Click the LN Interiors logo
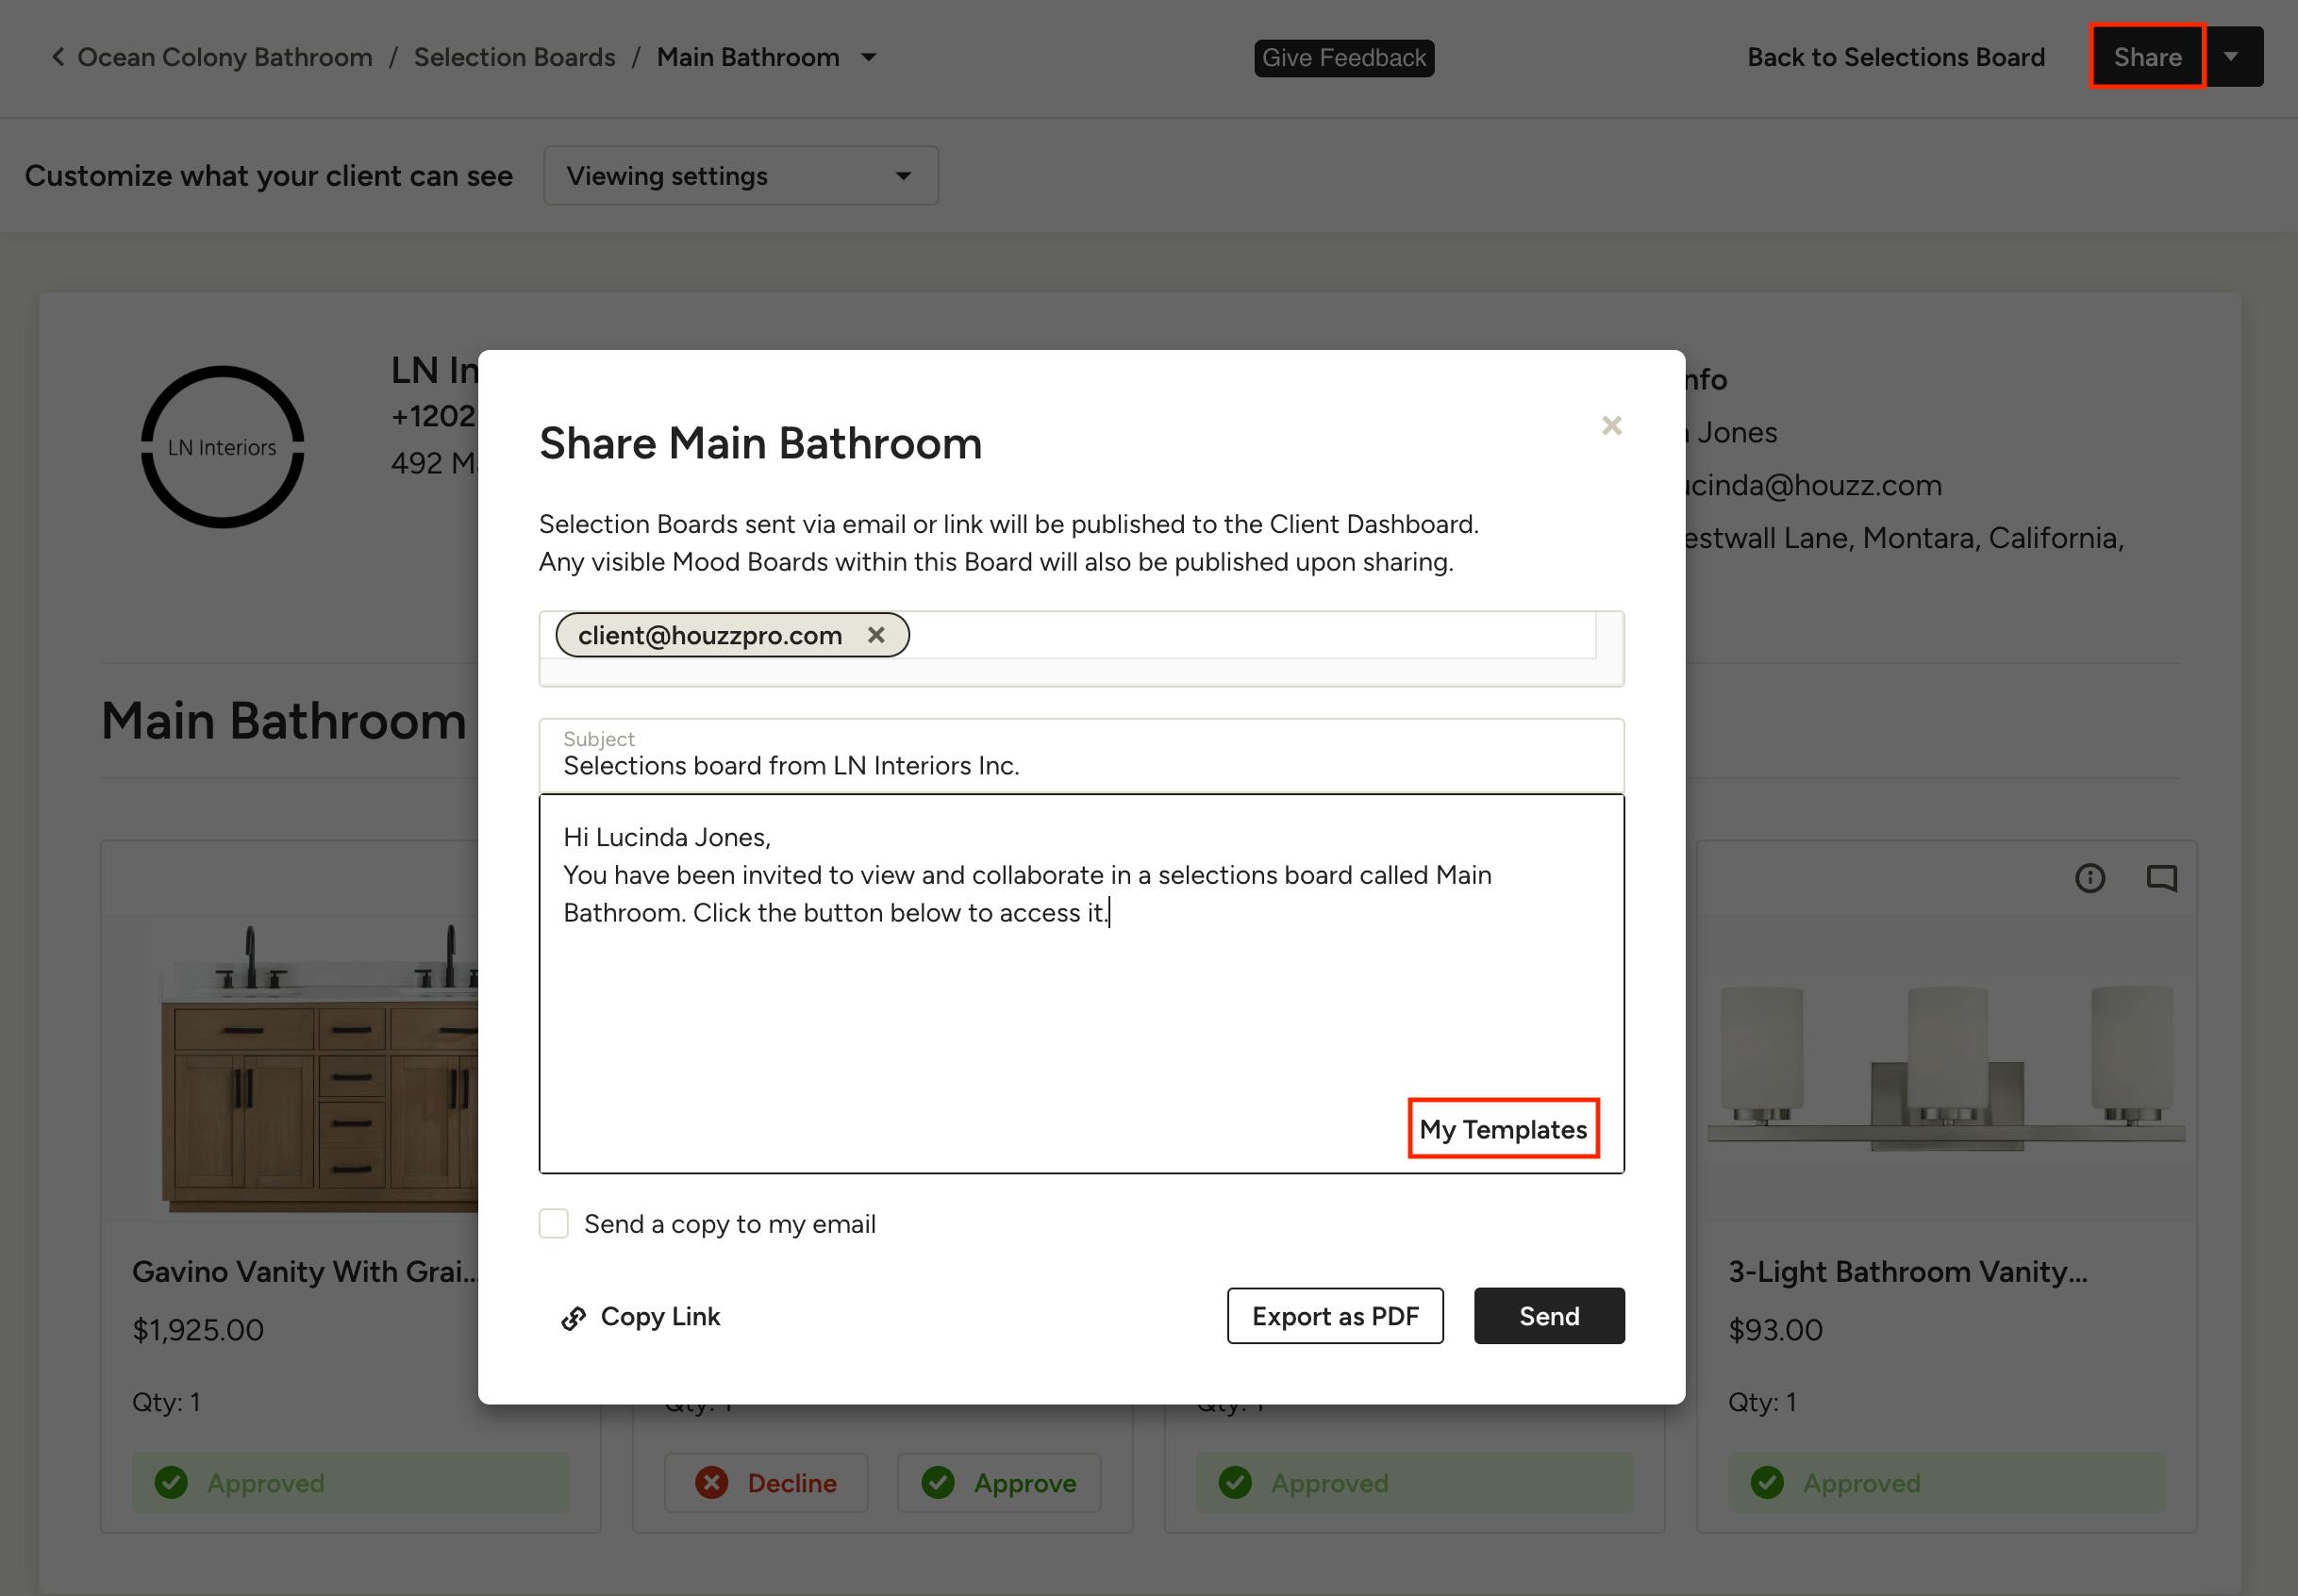Screen dimensions: 2298x1596 point(222,447)
